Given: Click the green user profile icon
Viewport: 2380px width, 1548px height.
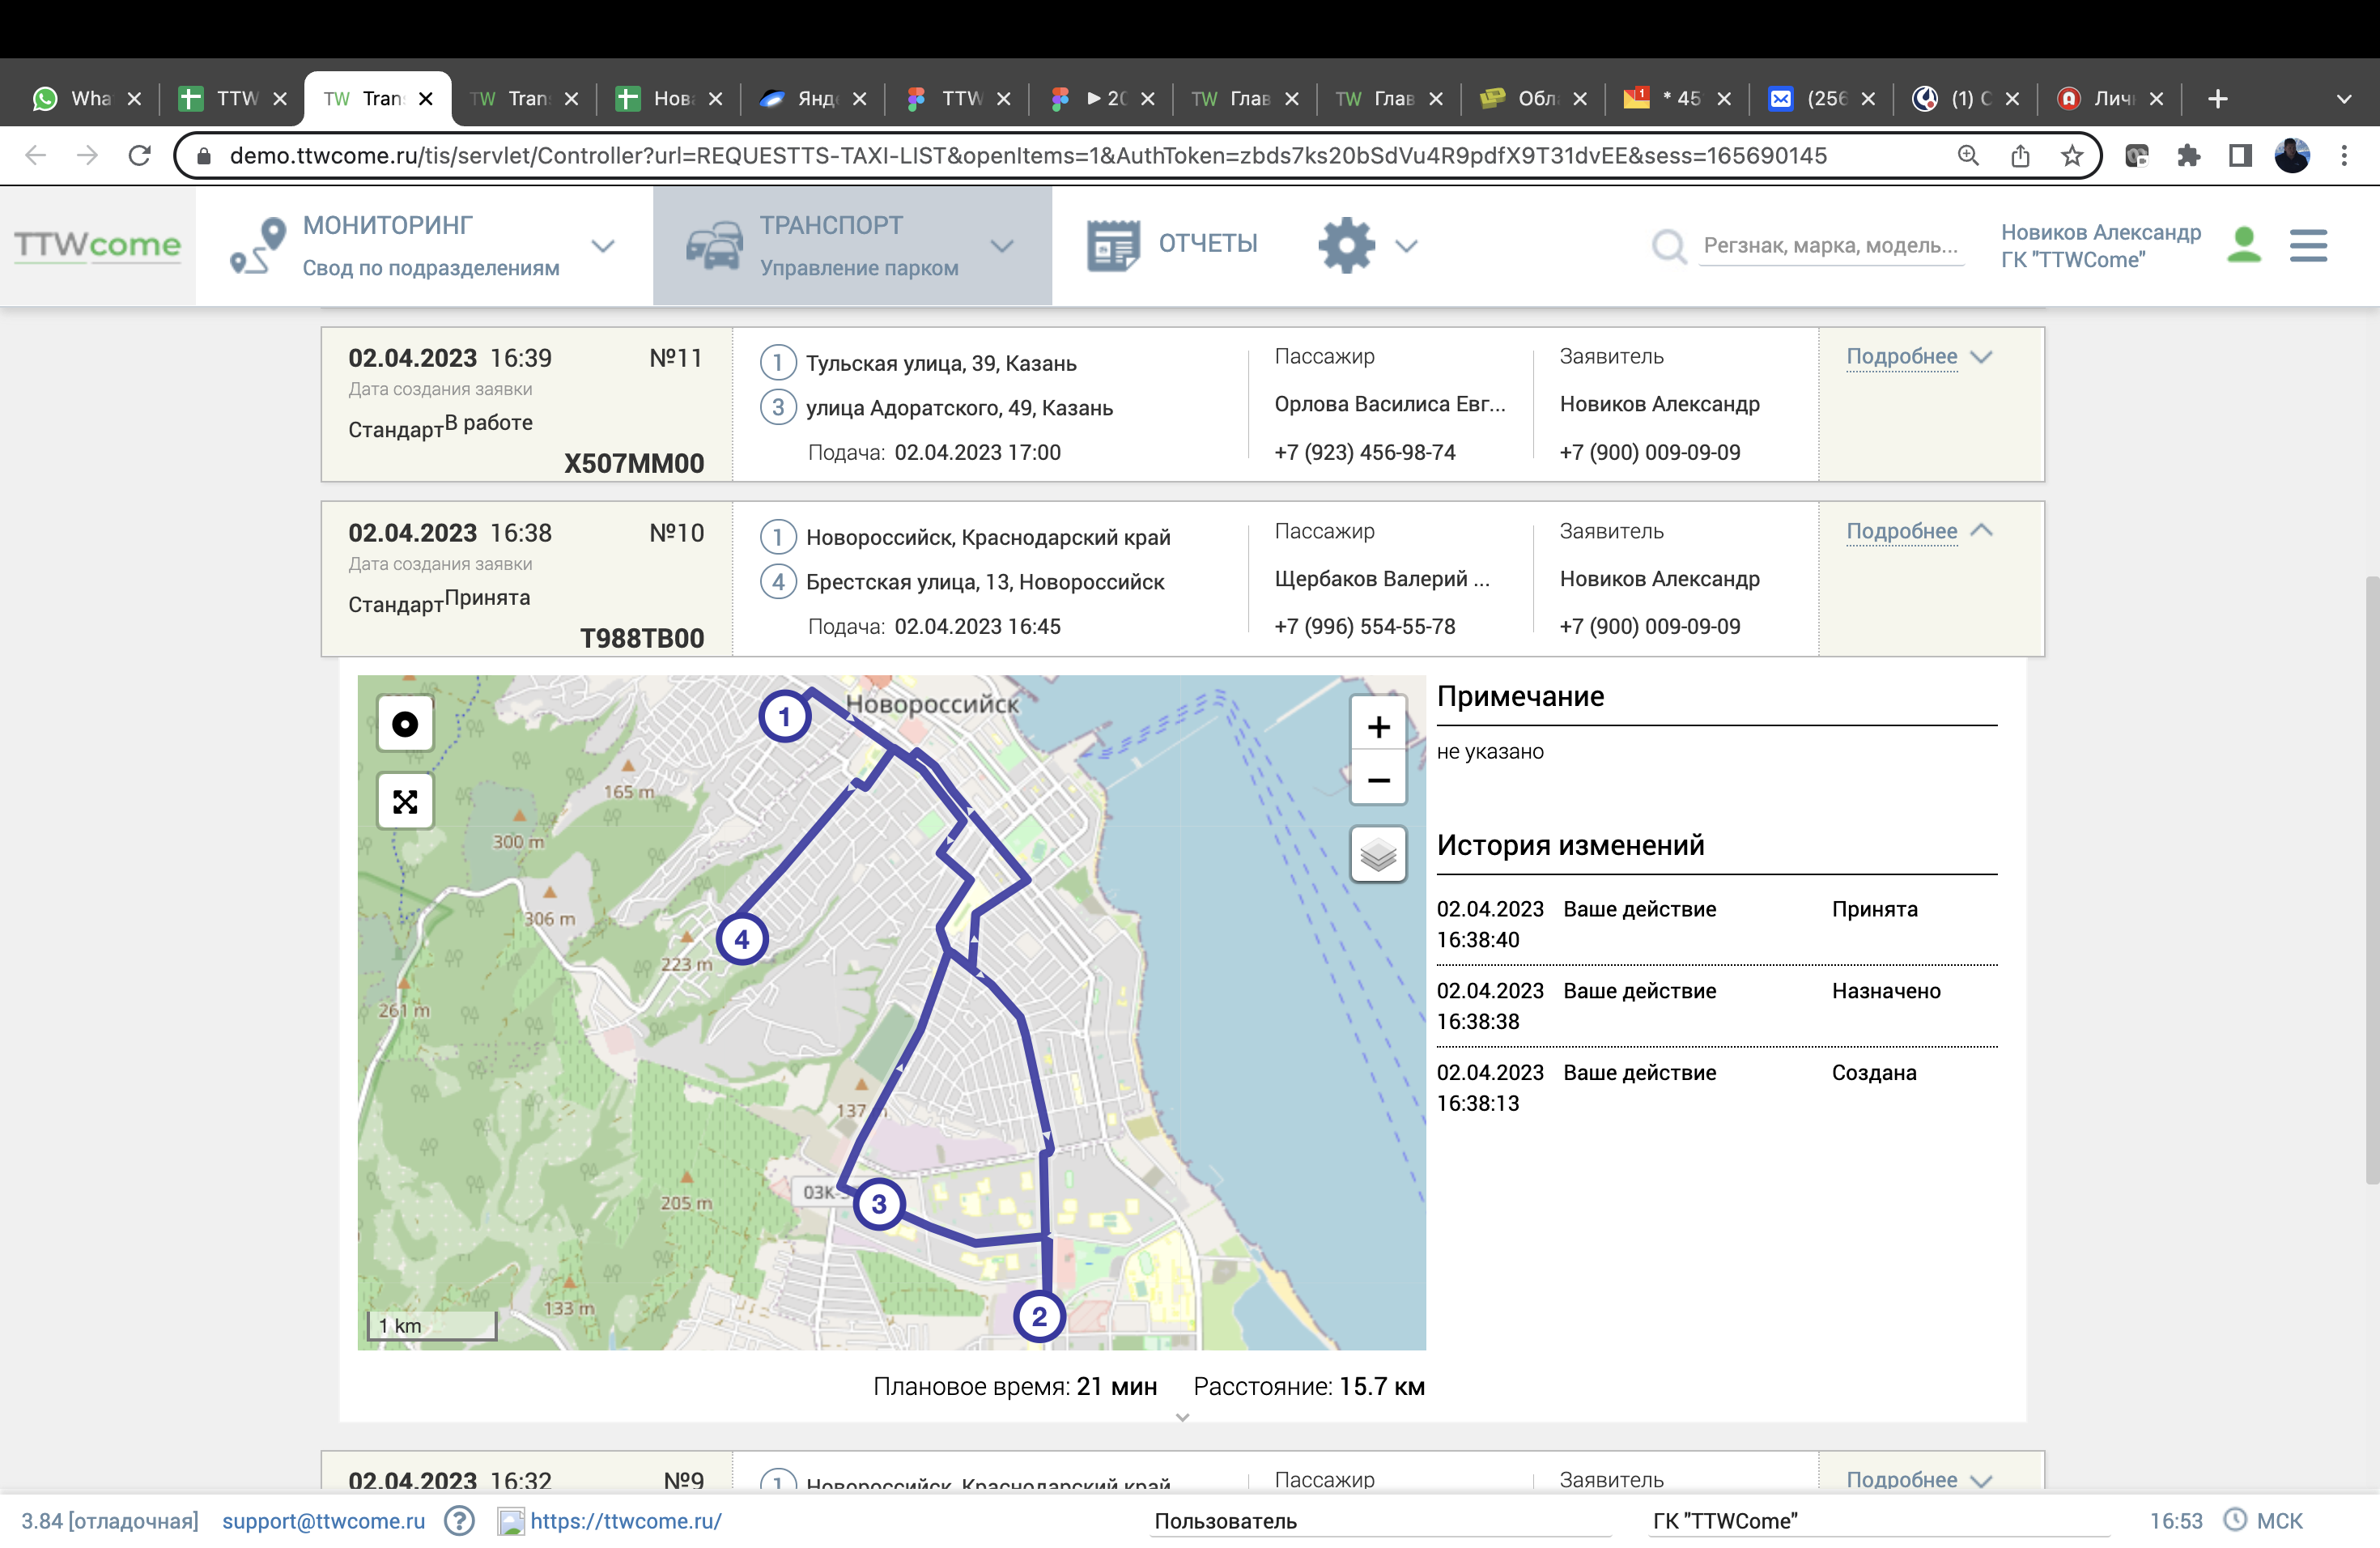Looking at the screenshot, I should point(2244,245).
